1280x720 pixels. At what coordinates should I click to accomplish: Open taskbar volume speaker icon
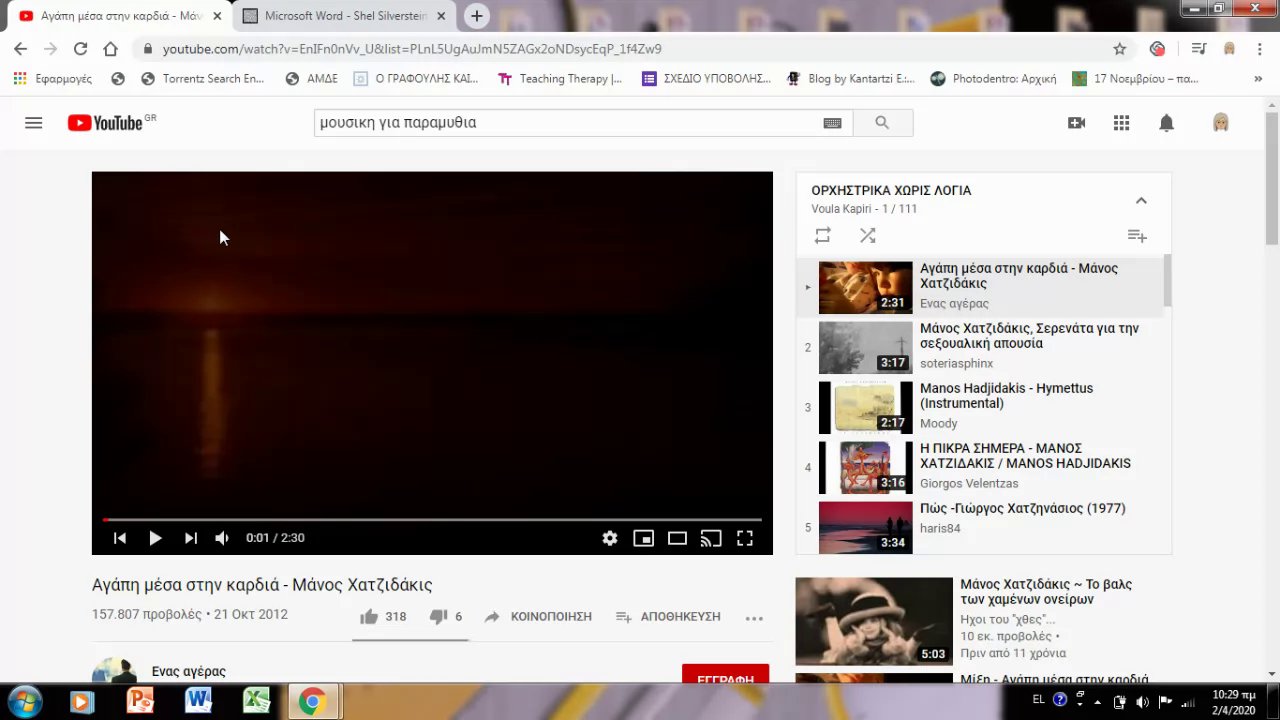pyautogui.click(x=1142, y=702)
